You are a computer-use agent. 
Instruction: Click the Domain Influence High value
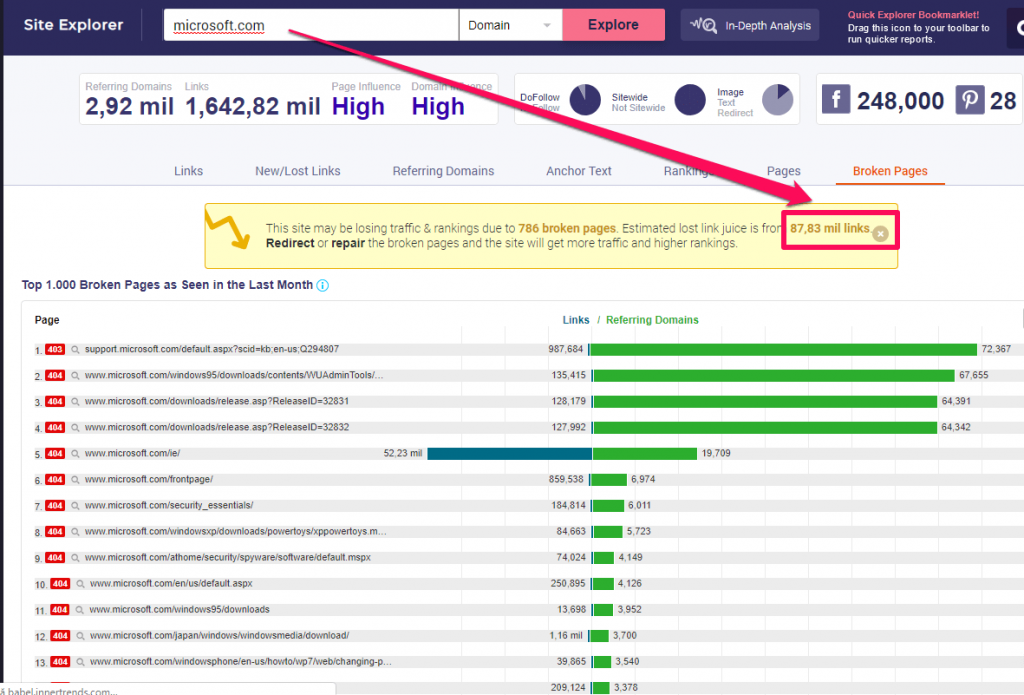(x=438, y=106)
